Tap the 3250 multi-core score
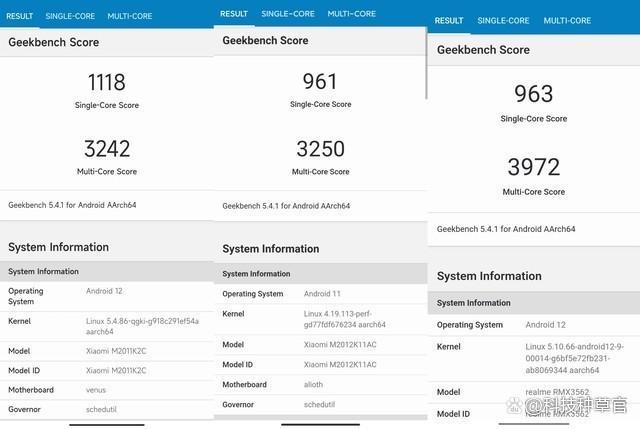Image resolution: width=640 pixels, height=429 pixels. pyautogui.click(x=321, y=149)
